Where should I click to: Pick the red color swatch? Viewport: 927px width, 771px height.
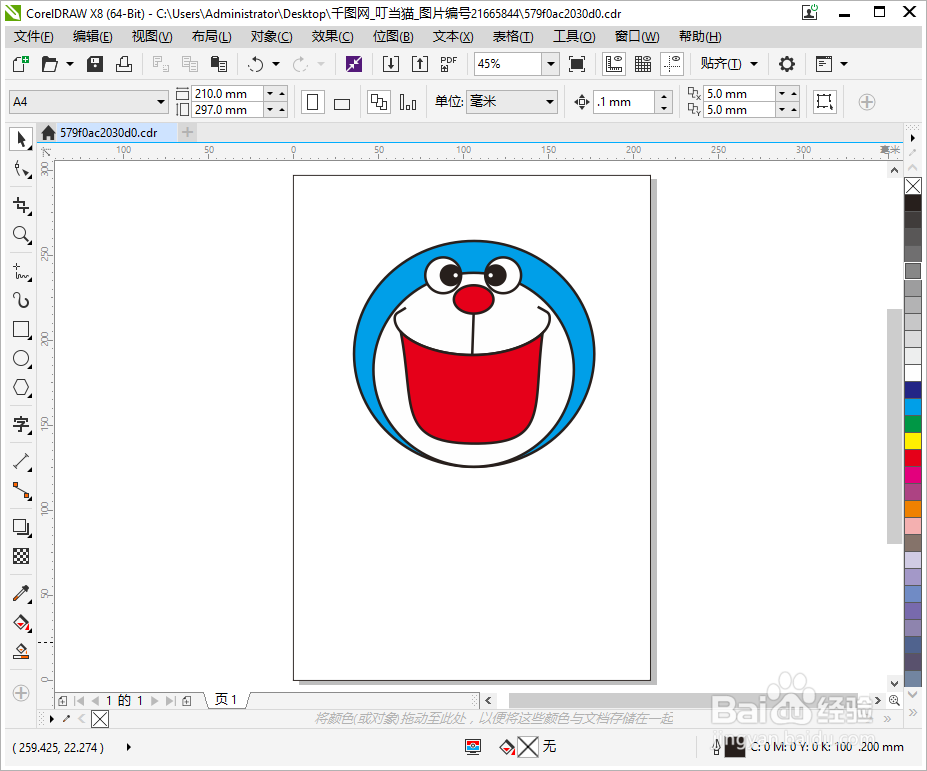(913, 458)
